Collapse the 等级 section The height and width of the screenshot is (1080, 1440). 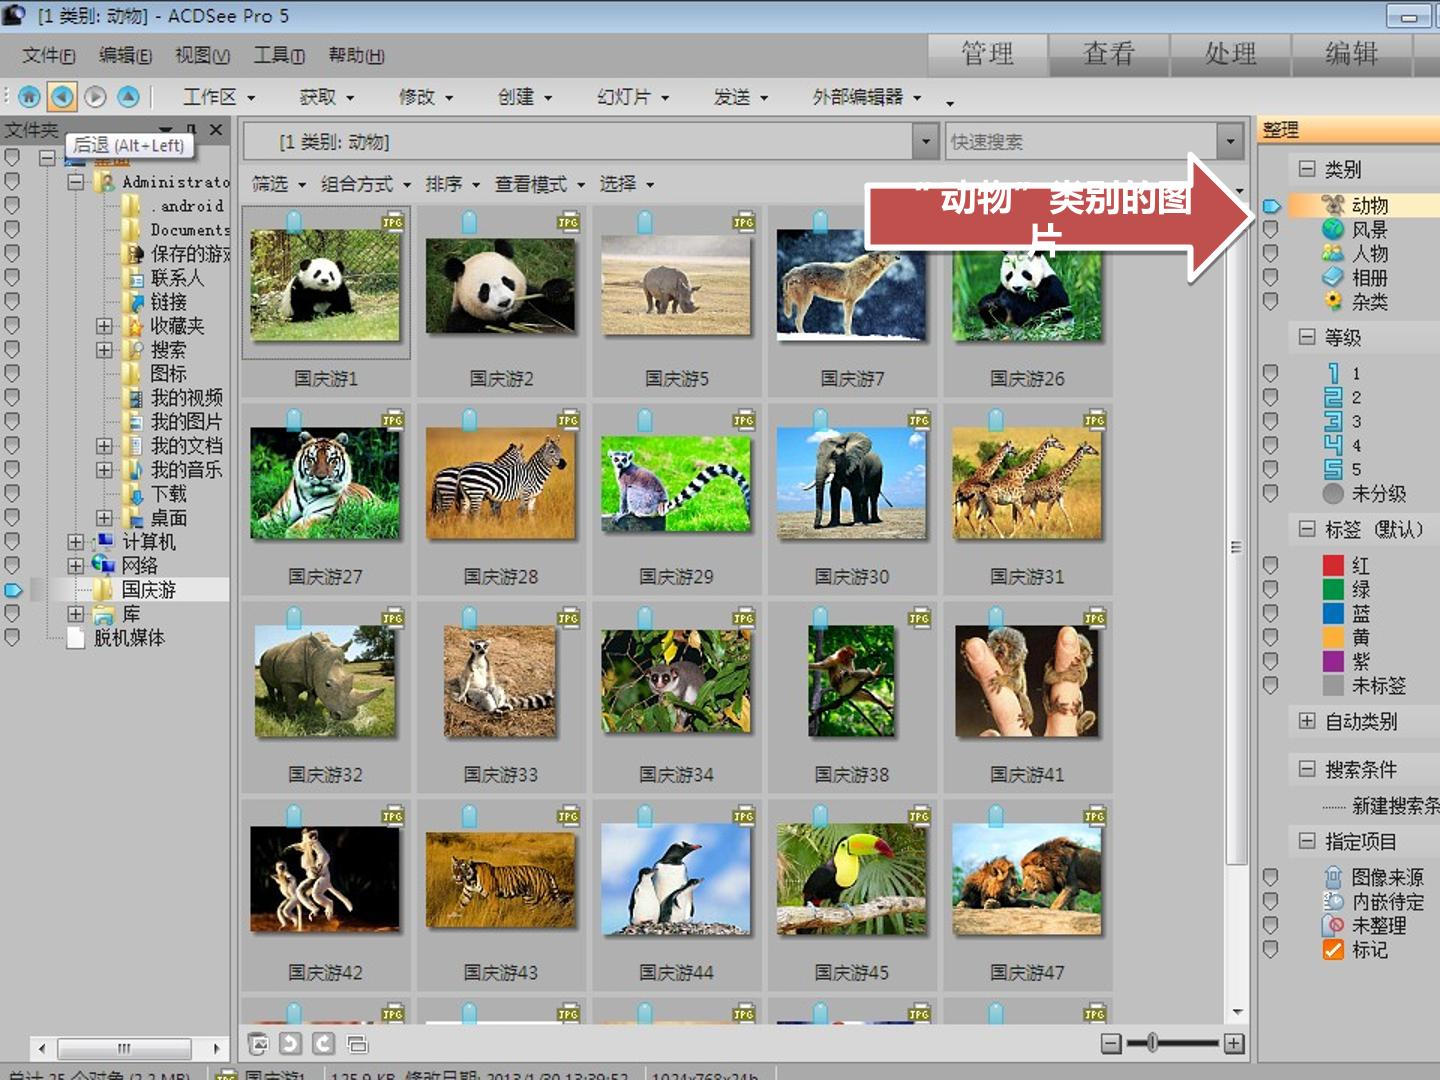1306,336
